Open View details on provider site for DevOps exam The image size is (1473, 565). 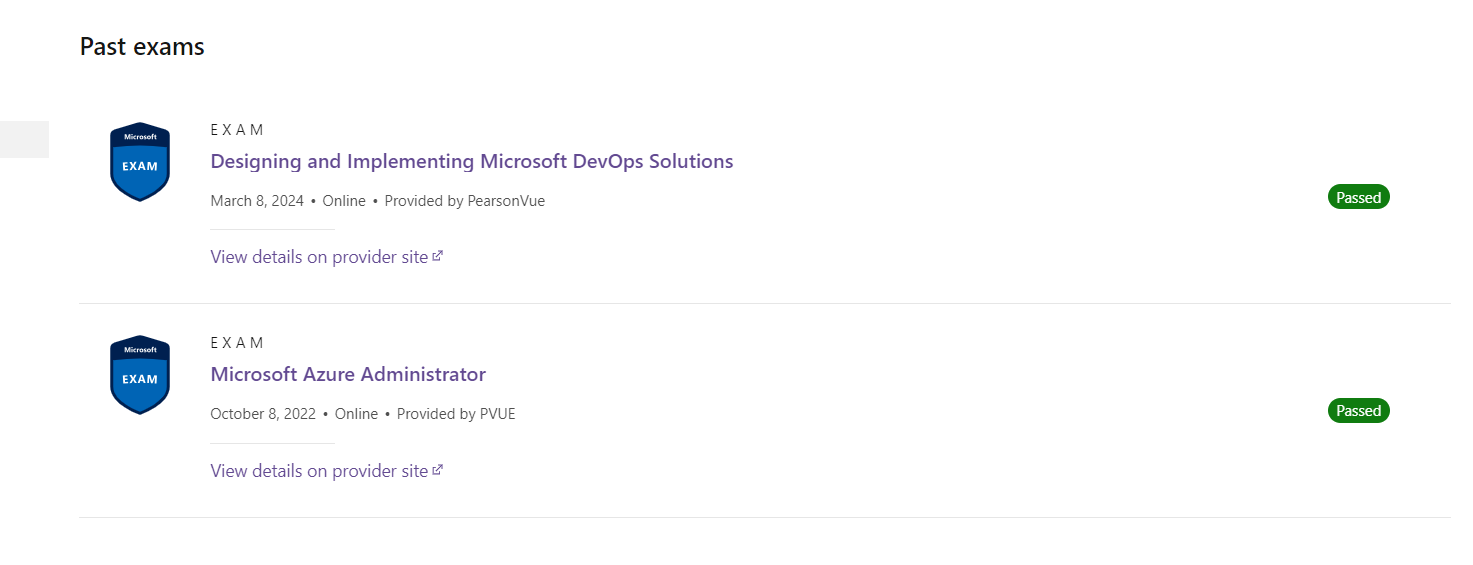[326, 257]
